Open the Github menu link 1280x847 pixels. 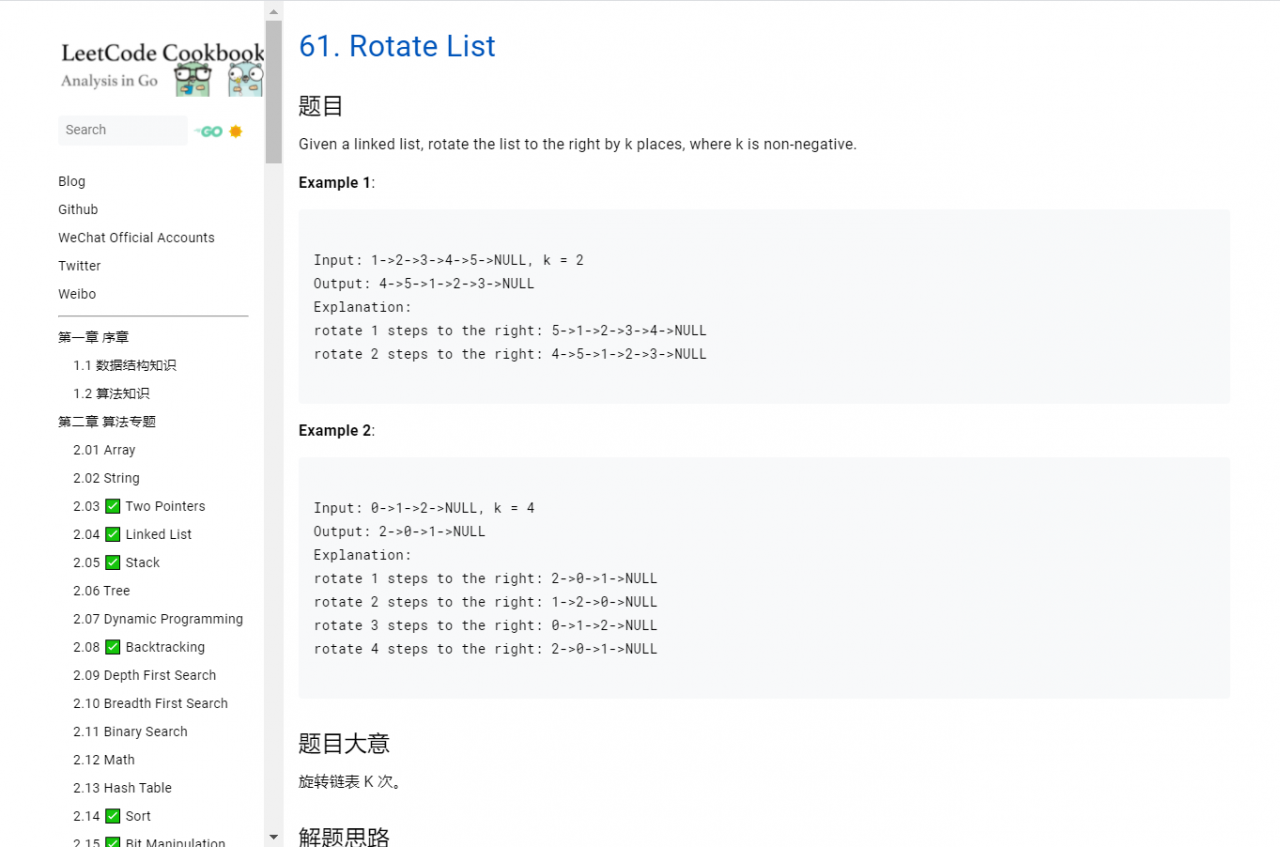(x=78, y=209)
